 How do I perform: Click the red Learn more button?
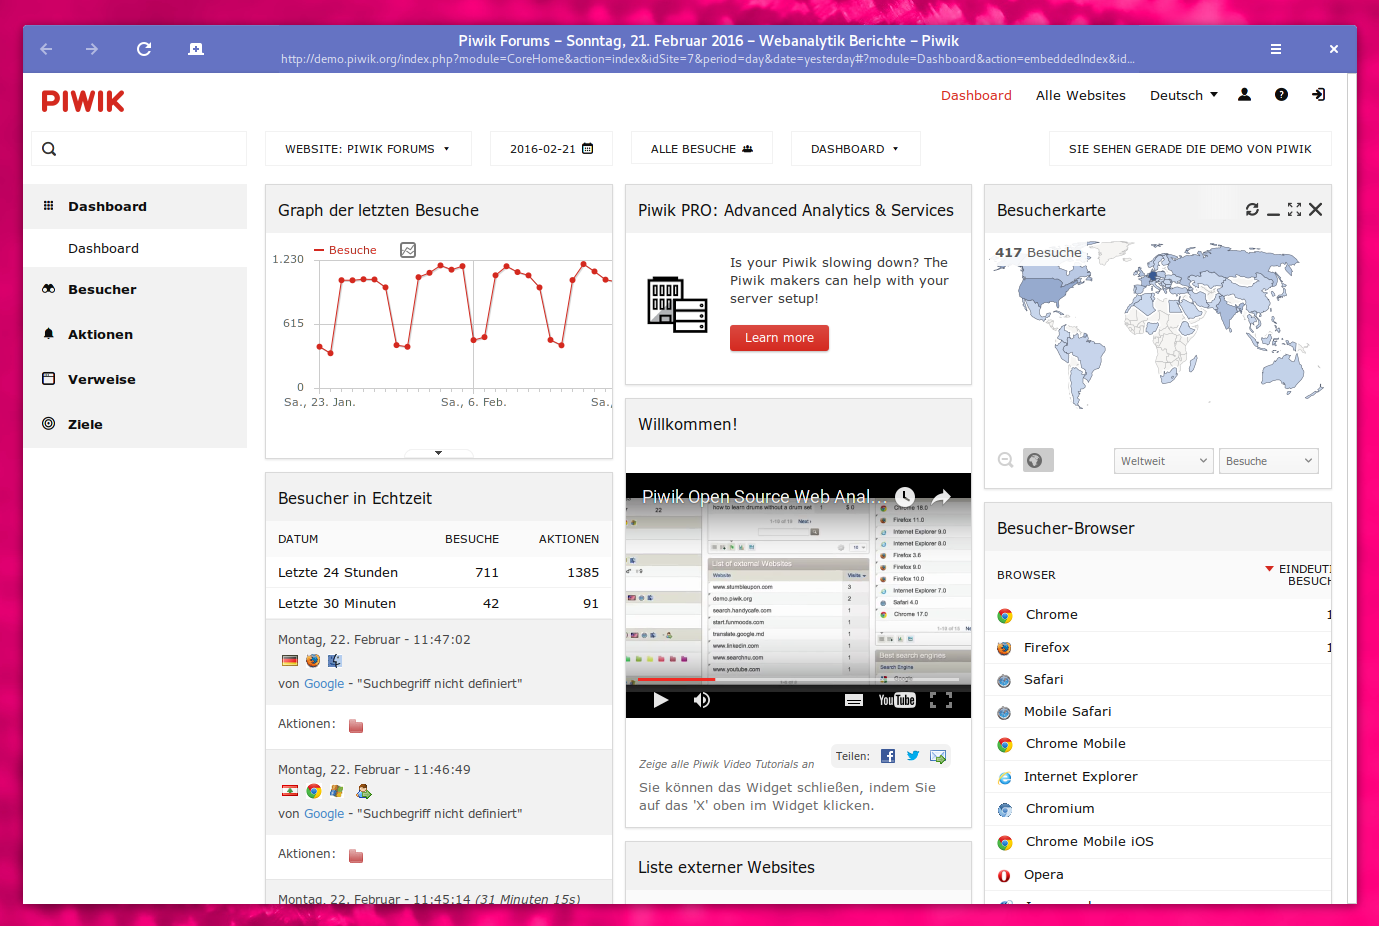point(779,338)
